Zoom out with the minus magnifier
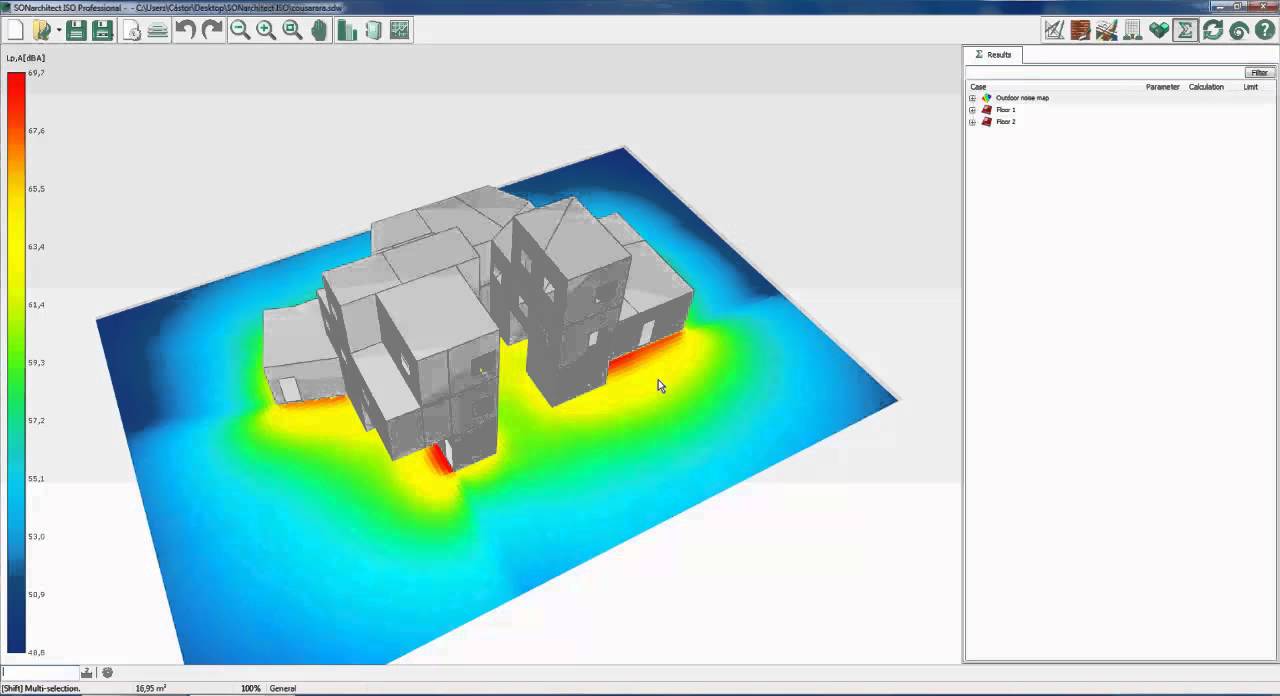The height and width of the screenshot is (696, 1280). [x=240, y=30]
